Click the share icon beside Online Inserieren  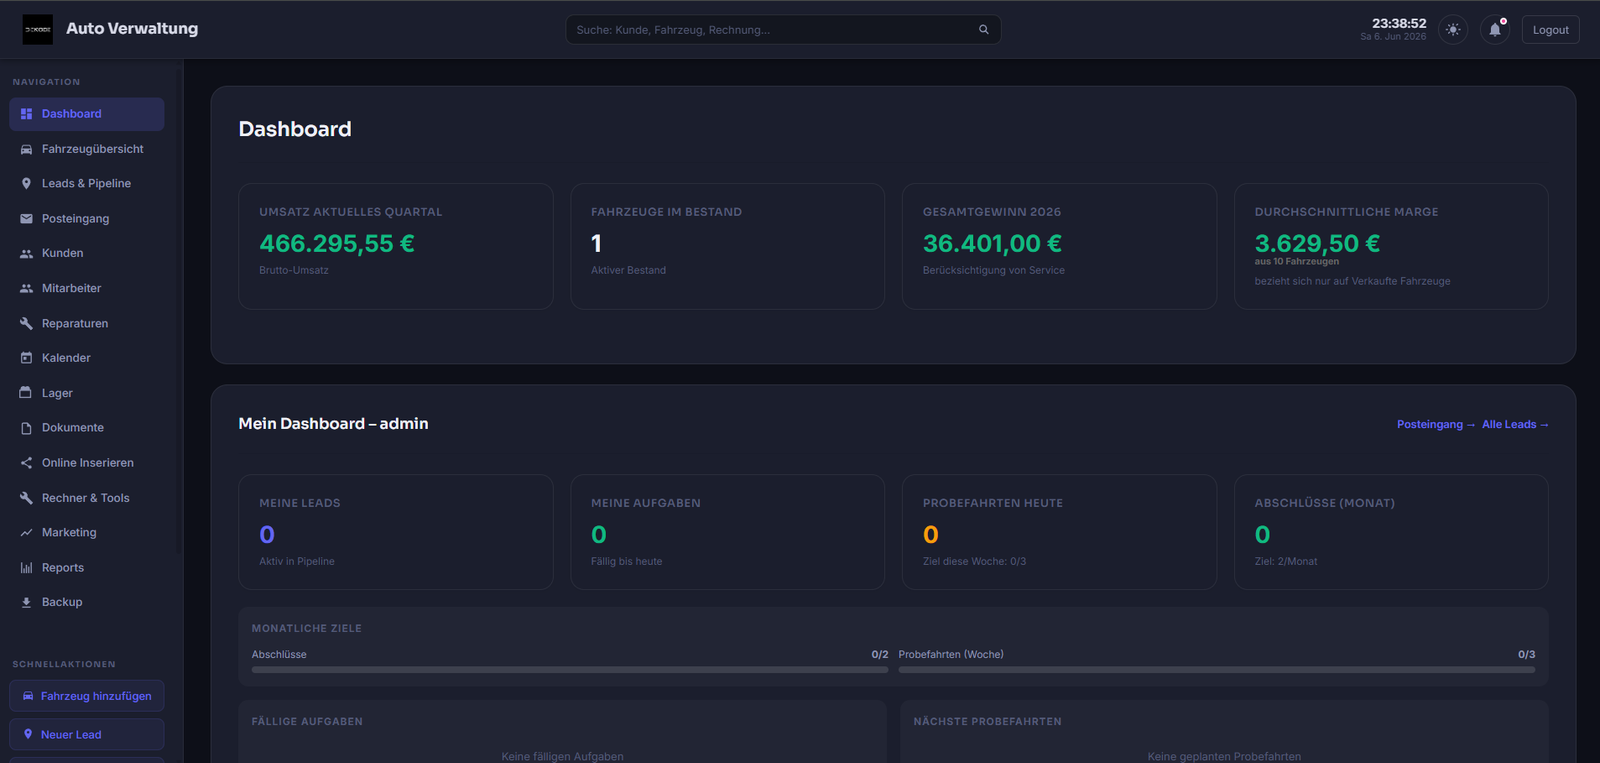click(x=27, y=463)
